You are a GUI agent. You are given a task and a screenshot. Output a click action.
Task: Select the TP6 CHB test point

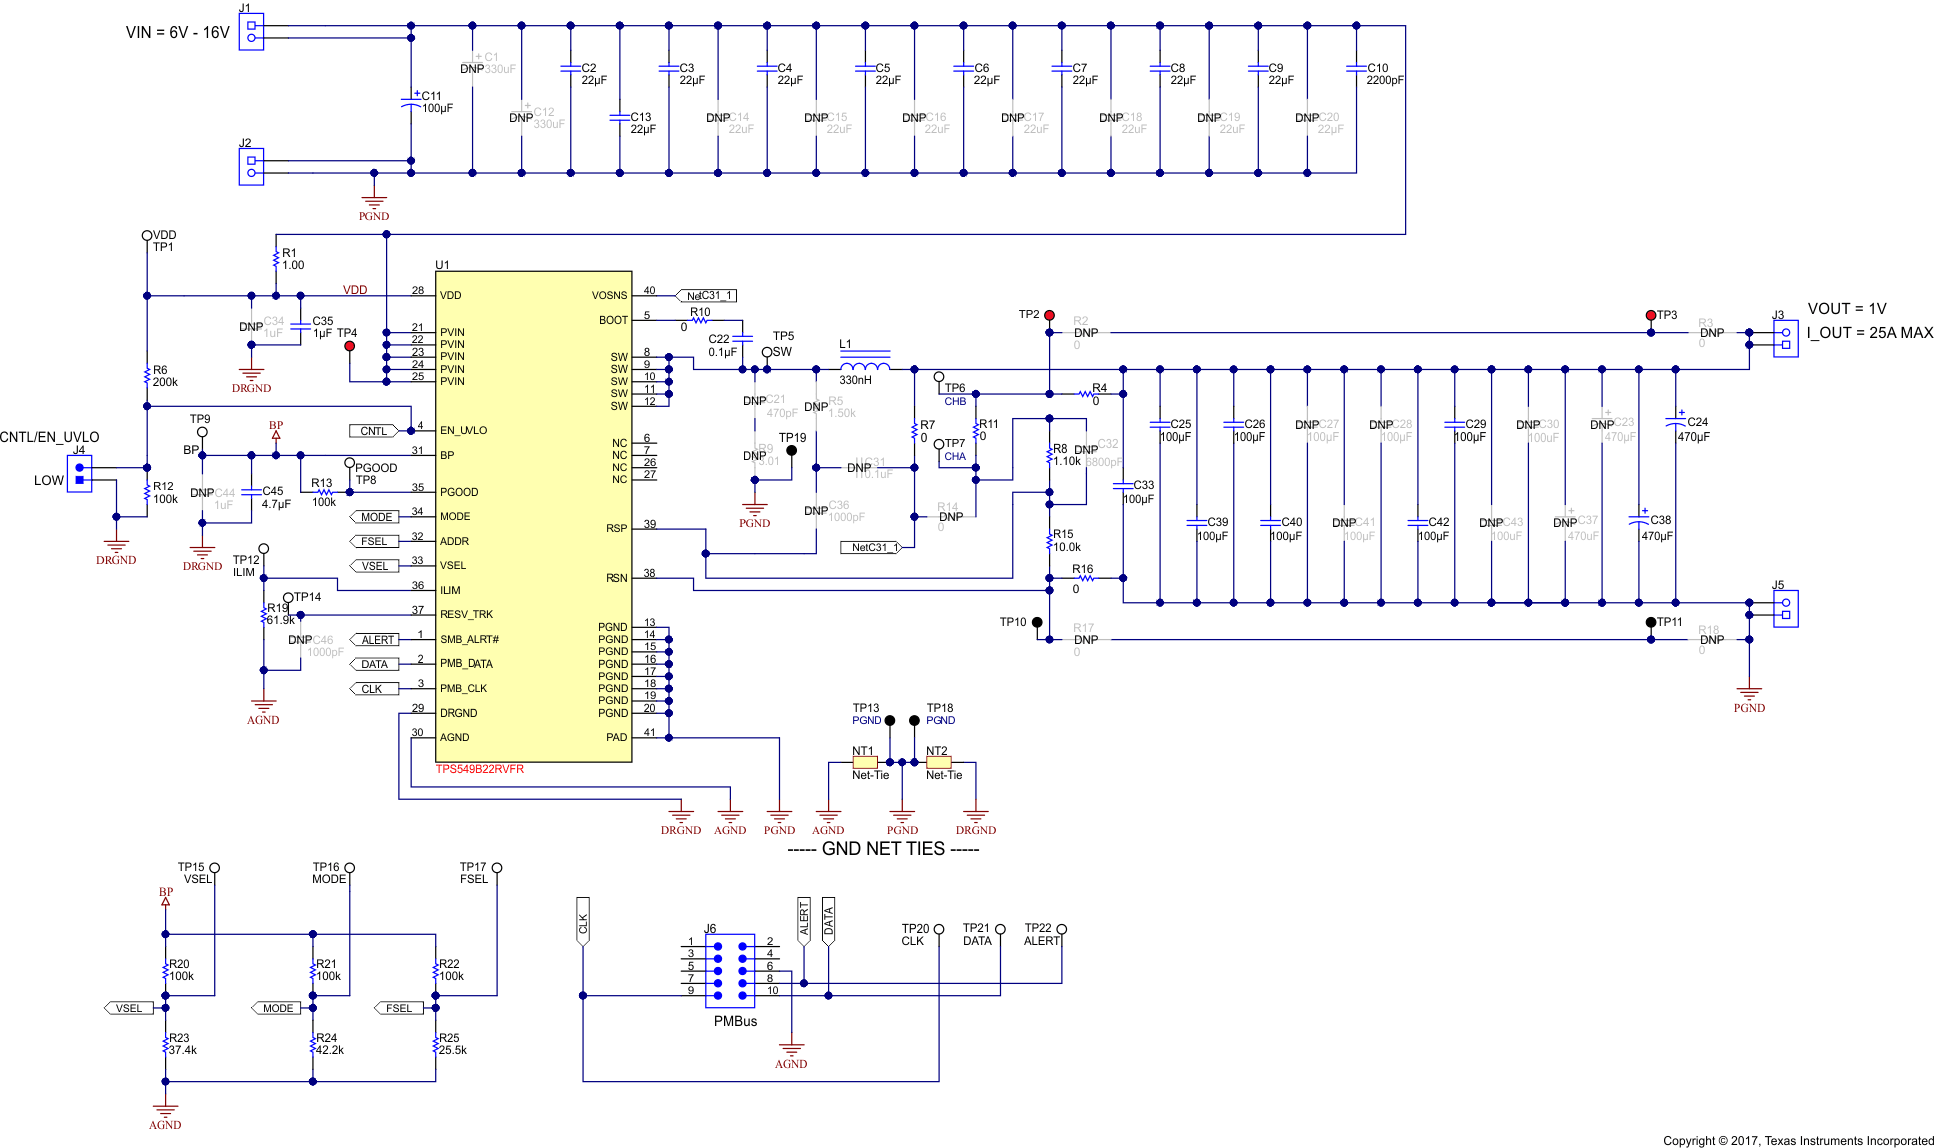(x=939, y=377)
